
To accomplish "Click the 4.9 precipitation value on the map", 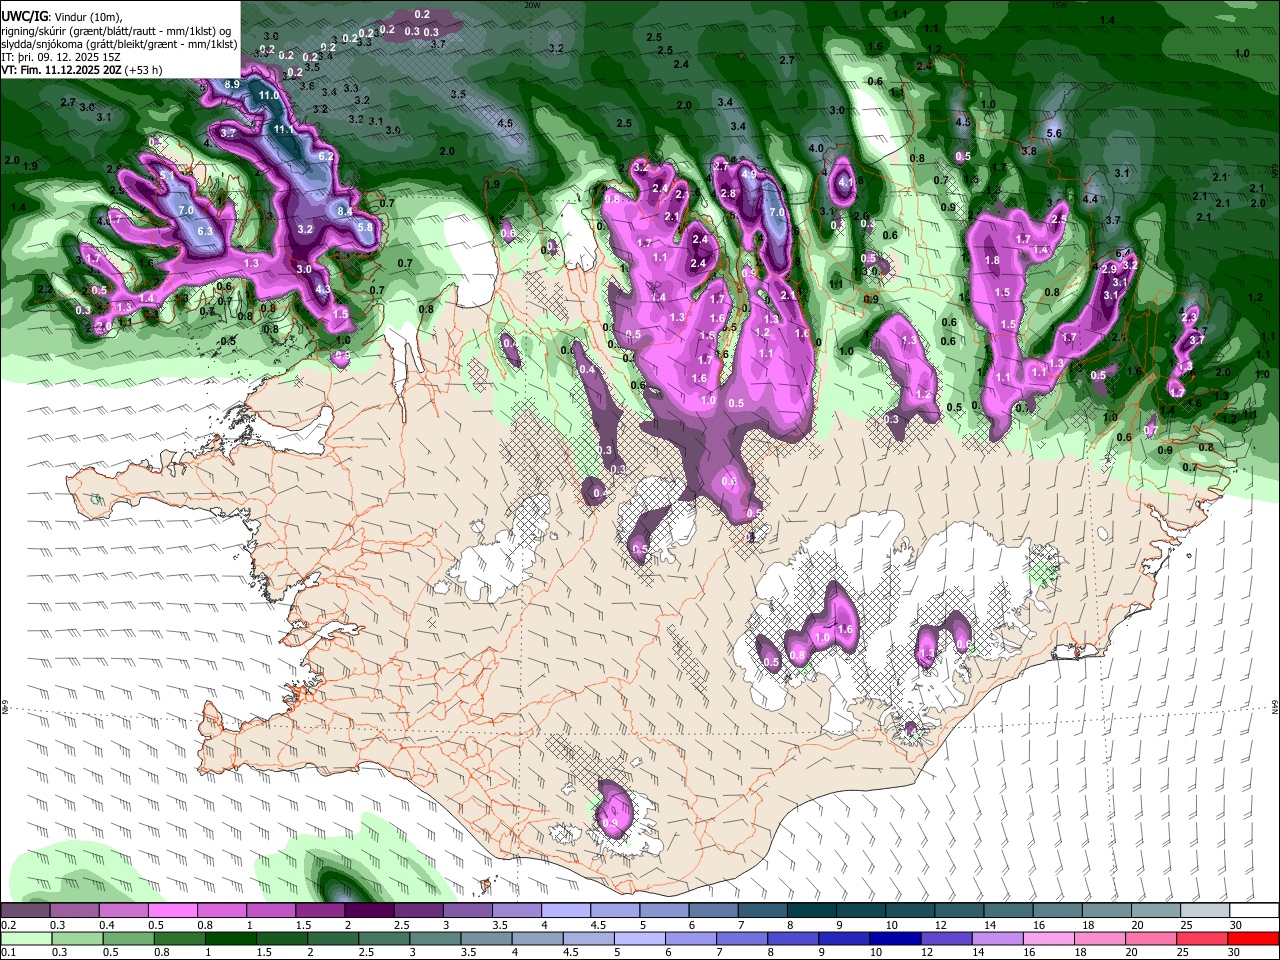I will point(748,175).
